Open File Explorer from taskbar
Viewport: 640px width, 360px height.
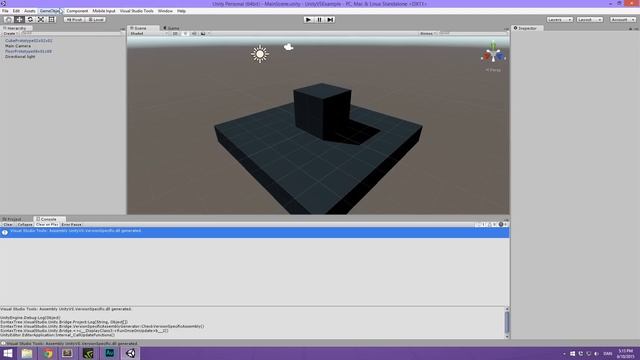coord(27,353)
